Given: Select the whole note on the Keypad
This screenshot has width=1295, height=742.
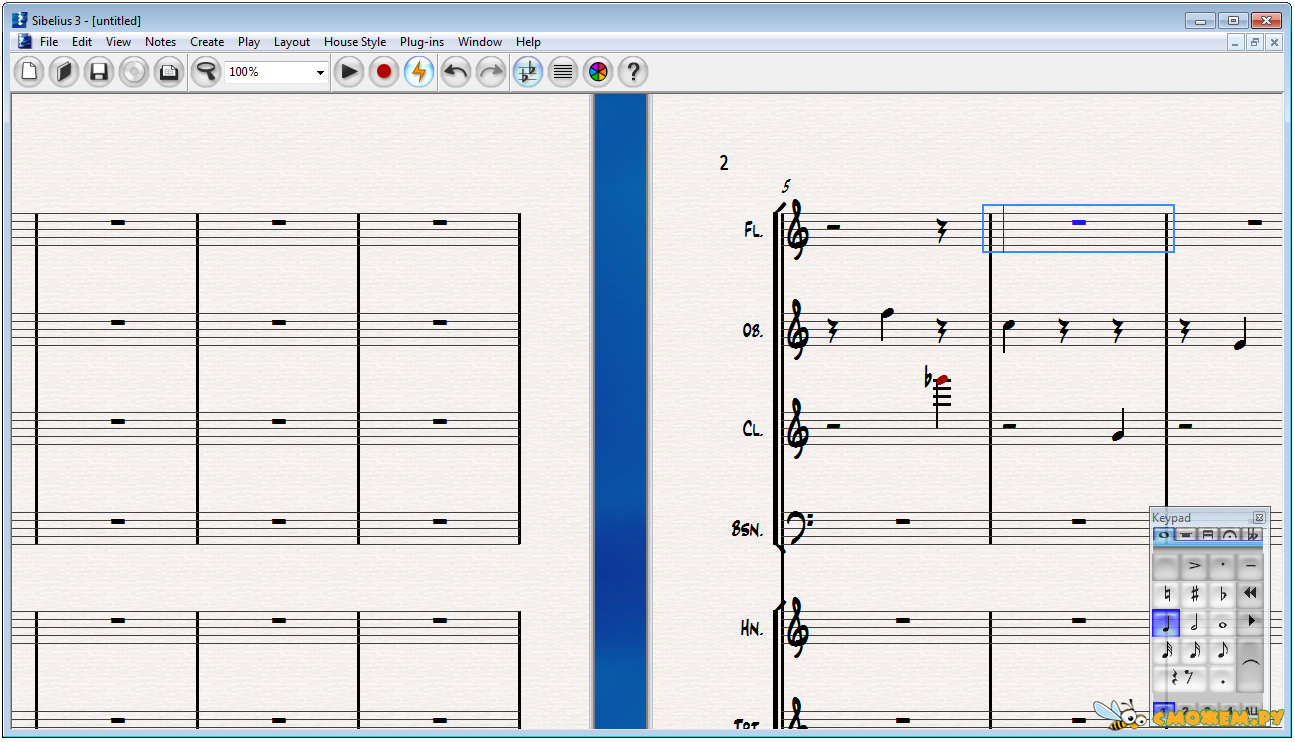Looking at the screenshot, I should [x=1222, y=623].
